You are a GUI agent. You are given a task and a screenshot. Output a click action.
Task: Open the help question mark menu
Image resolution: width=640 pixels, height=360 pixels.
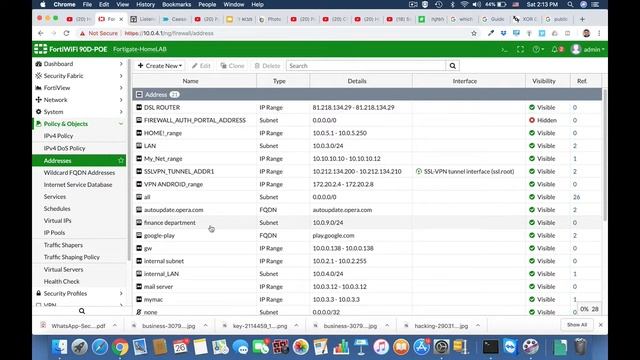538,49
